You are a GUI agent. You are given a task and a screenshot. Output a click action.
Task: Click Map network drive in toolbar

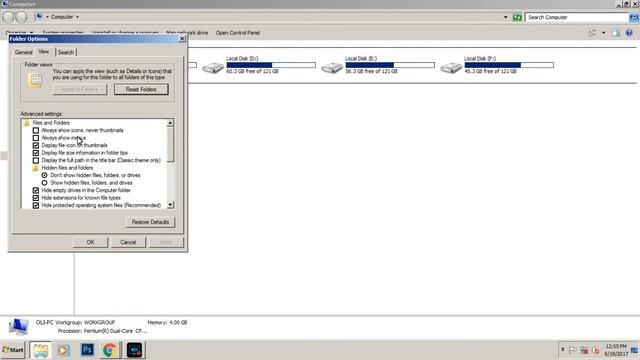(187, 33)
